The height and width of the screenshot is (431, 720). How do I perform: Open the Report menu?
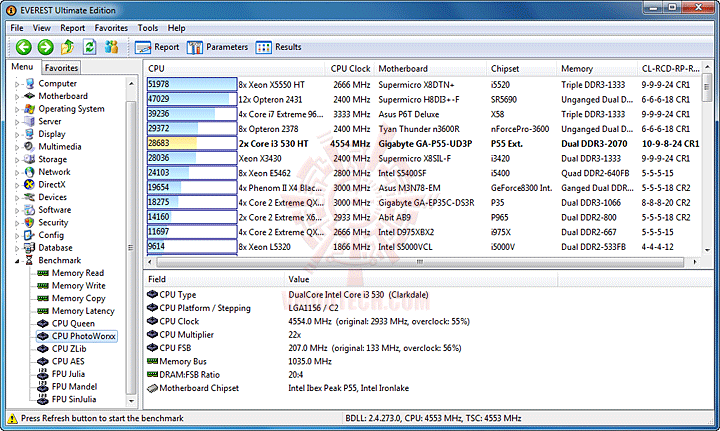pyautogui.click(x=73, y=28)
